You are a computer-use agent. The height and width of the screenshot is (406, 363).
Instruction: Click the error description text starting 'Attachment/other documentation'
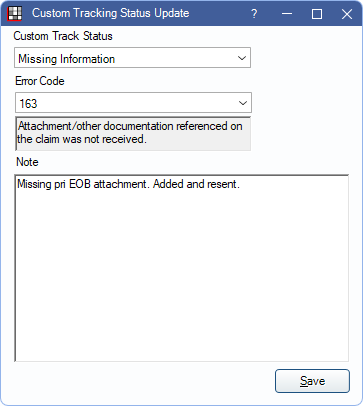(x=130, y=126)
